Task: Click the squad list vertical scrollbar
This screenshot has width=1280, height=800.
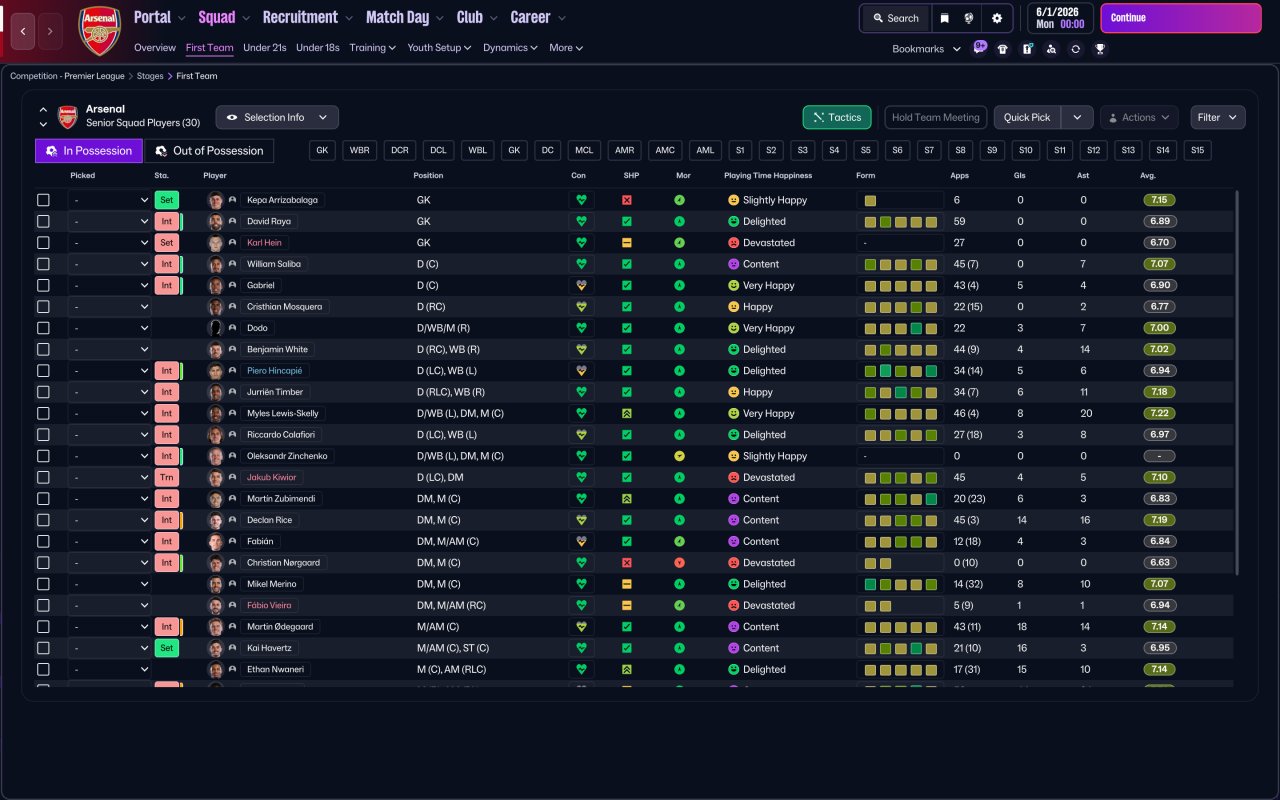Action: [1238, 383]
